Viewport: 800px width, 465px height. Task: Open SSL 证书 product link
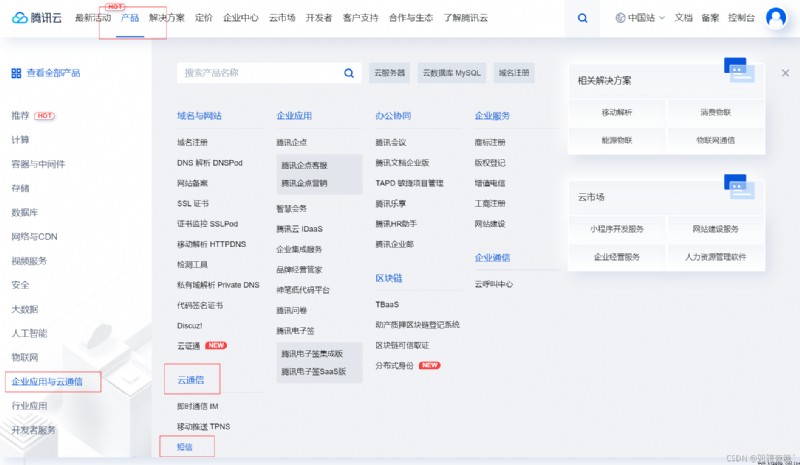(x=193, y=204)
